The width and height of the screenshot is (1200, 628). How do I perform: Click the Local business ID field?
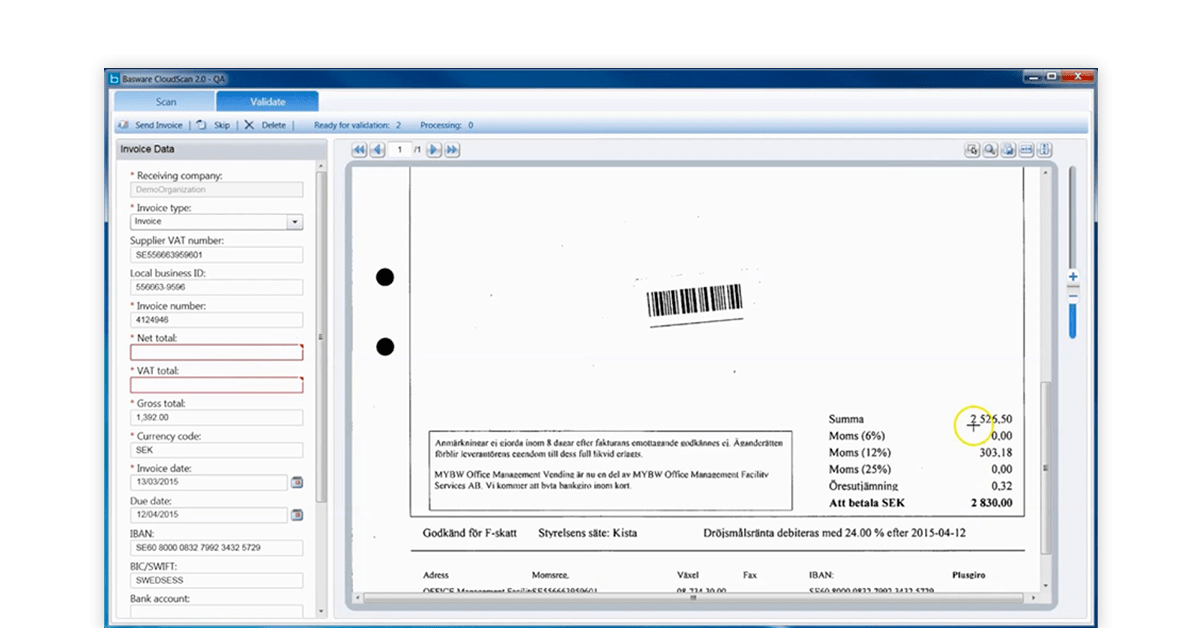tap(216, 287)
